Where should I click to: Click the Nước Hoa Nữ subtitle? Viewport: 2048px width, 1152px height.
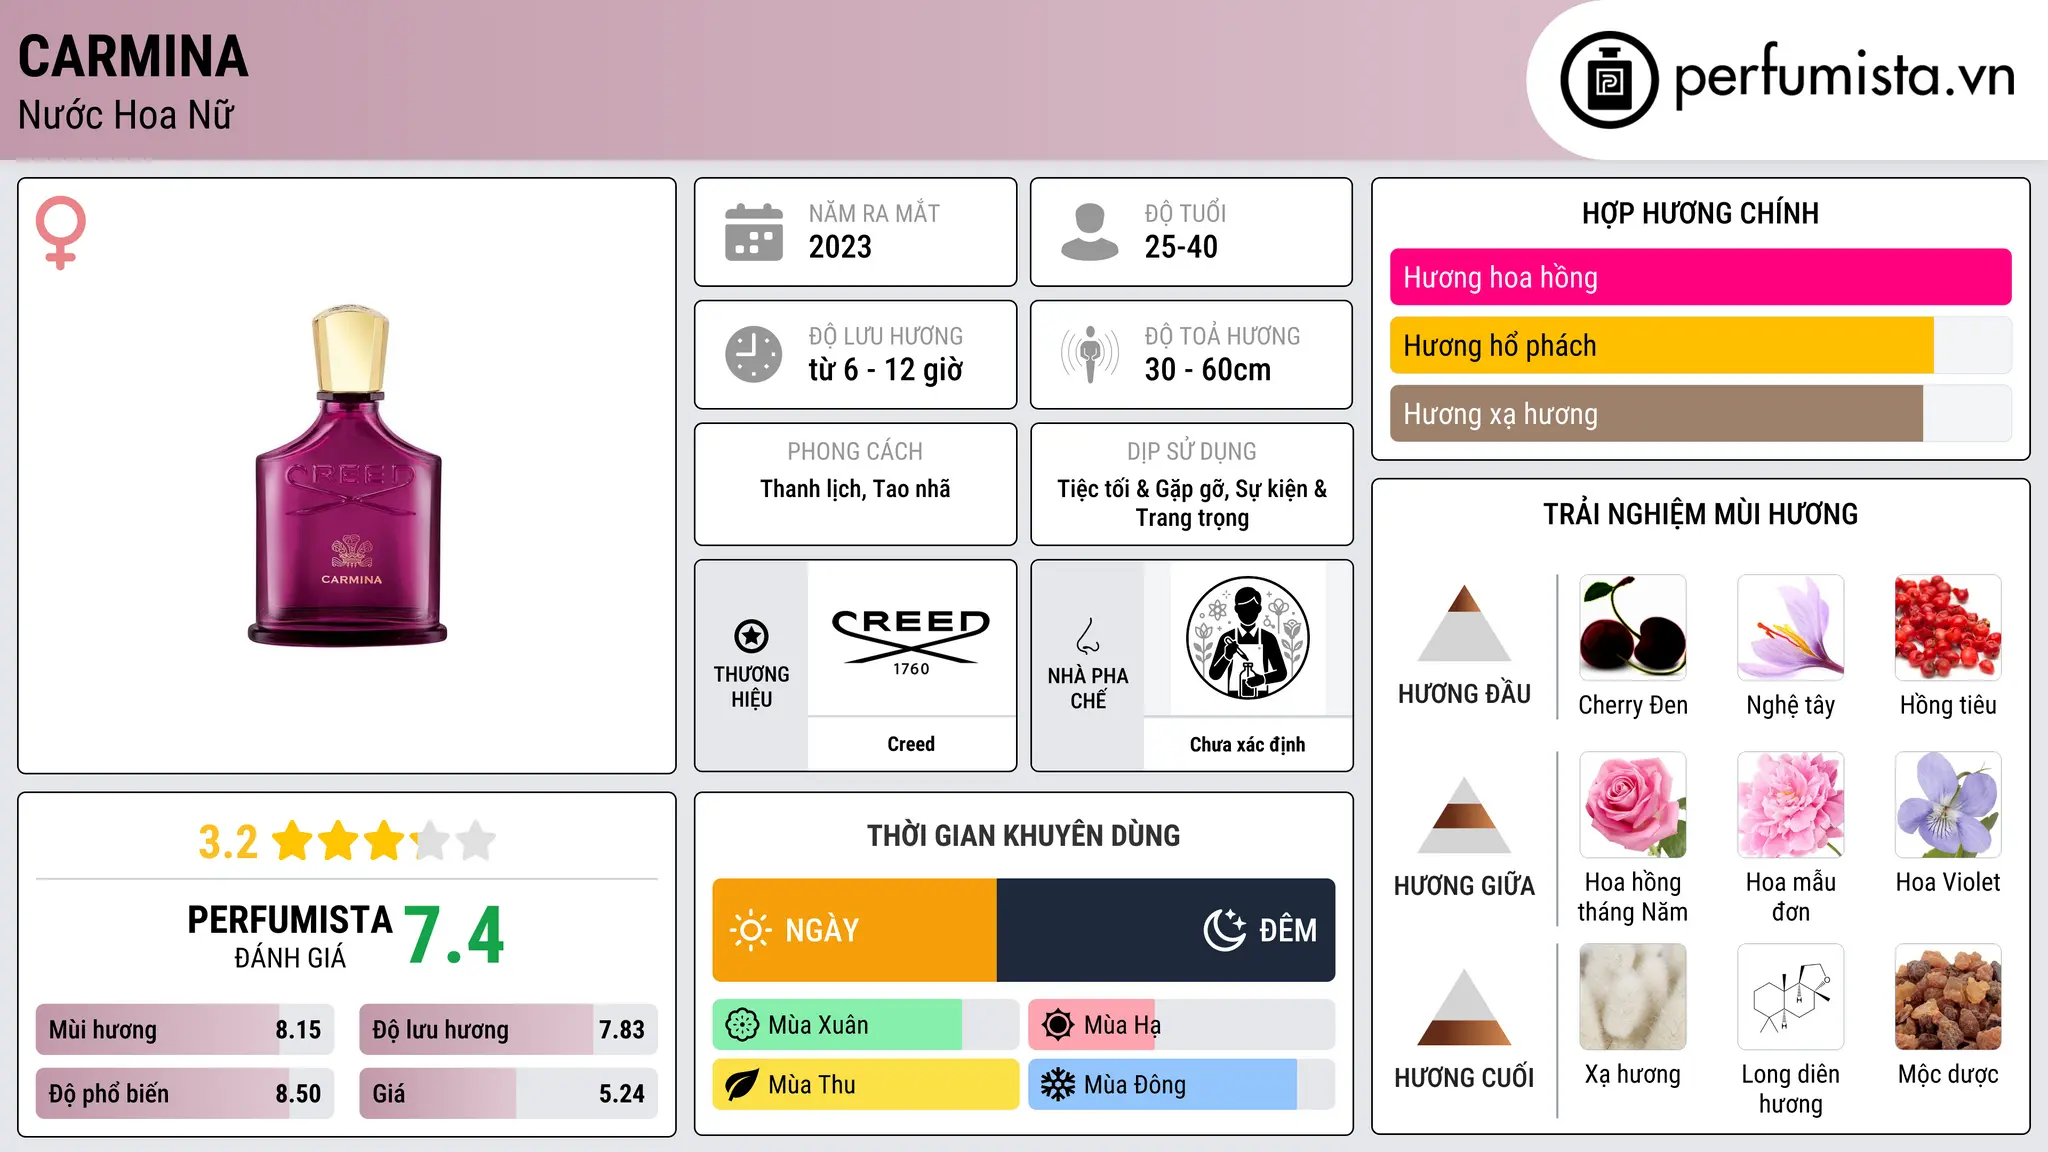point(126,115)
